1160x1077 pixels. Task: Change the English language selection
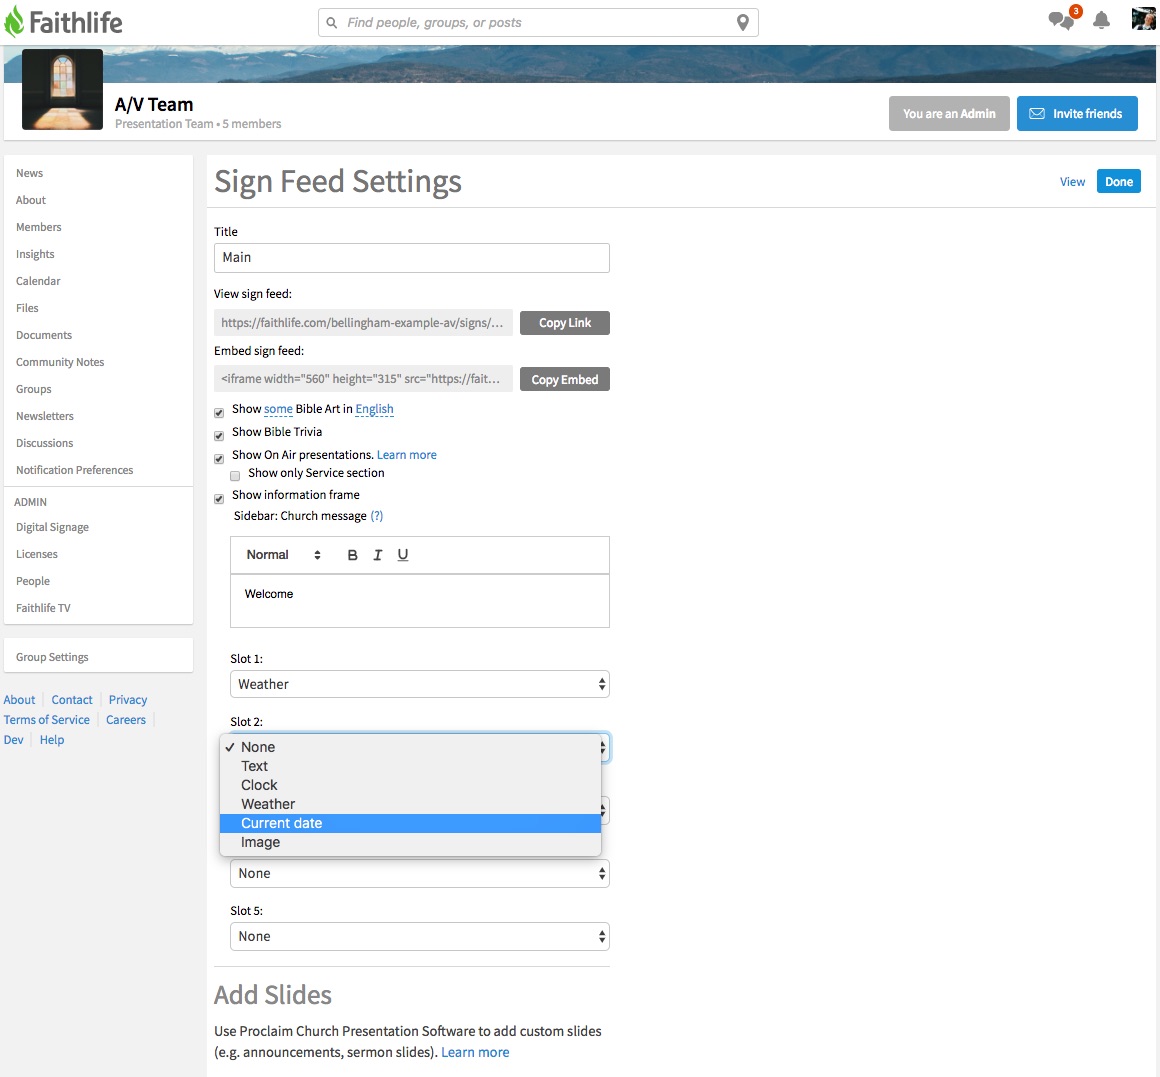(x=374, y=409)
